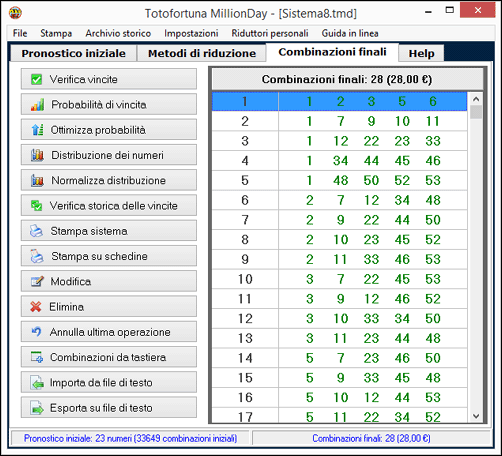Open the File menu
The image size is (502, 456).
[20, 33]
